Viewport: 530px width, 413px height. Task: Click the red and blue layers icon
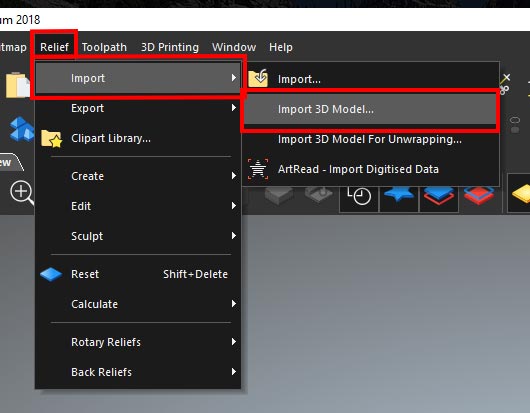point(479,196)
